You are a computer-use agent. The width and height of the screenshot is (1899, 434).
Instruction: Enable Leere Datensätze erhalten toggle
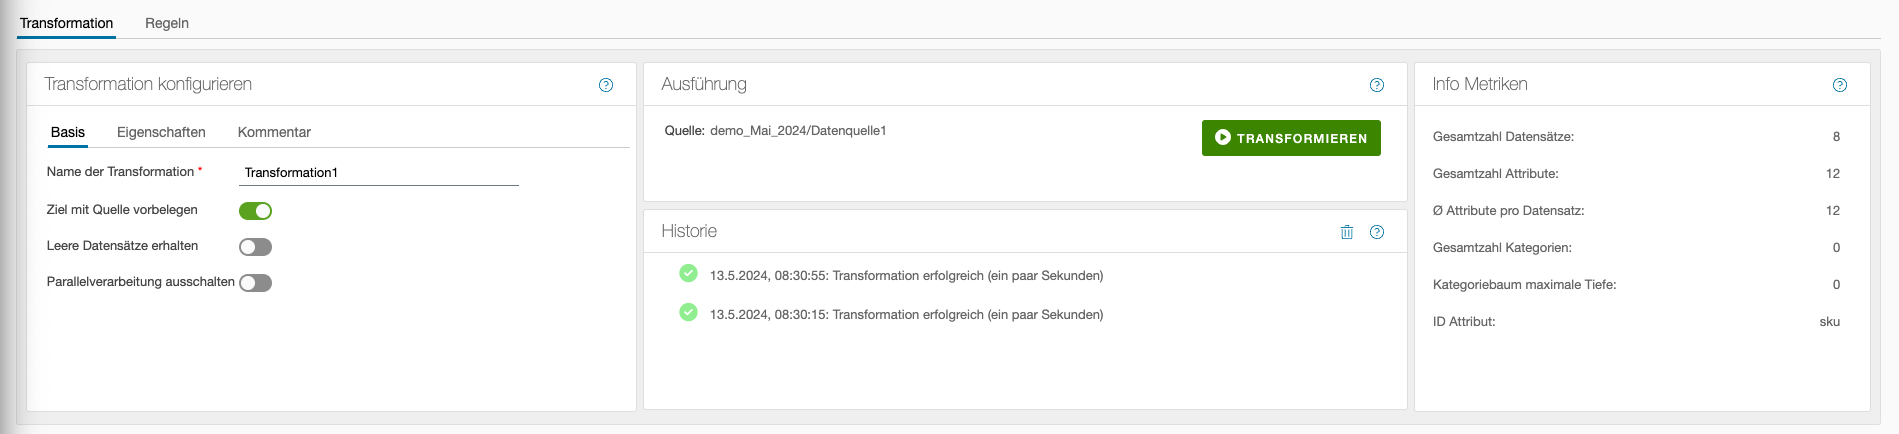(255, 247)
